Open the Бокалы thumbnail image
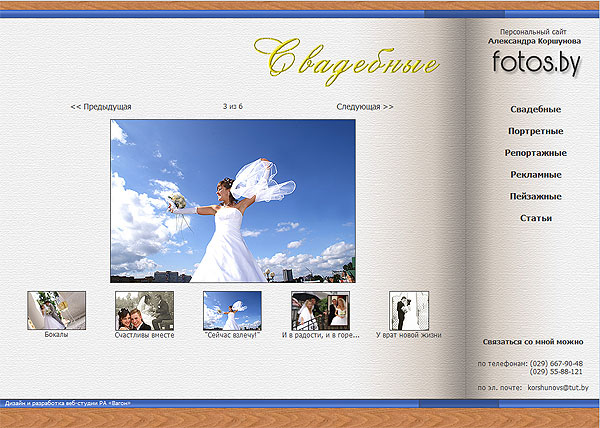Screen dimensions: 600x428 click(x=57, y=310)
